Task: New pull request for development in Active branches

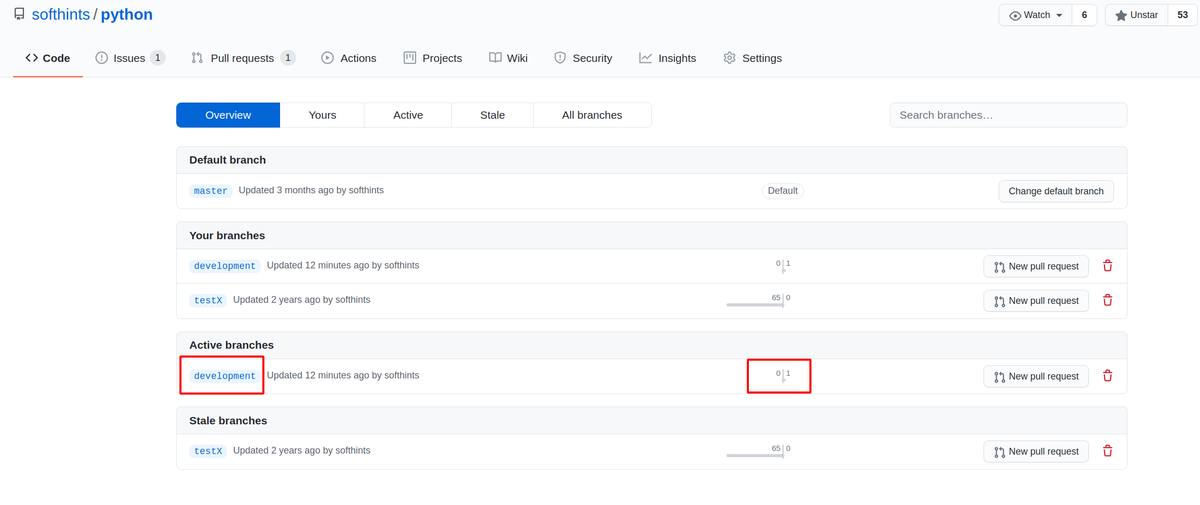Action: (x=1036, y=376)
